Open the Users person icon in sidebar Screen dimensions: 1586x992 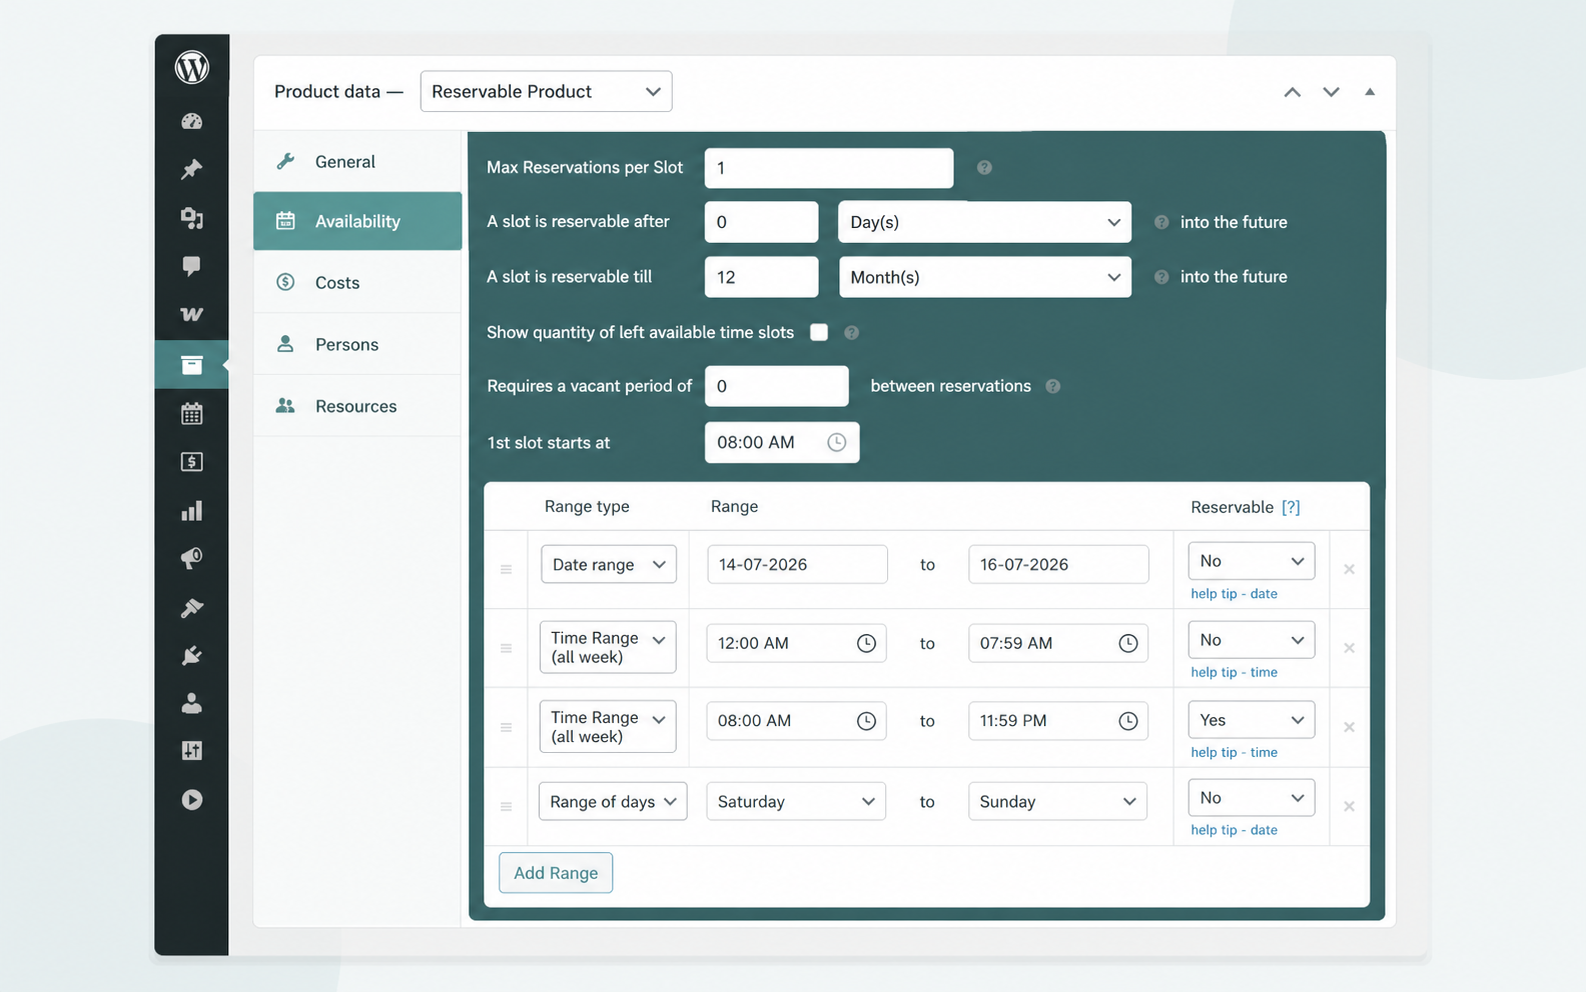[x=192, y=703]
